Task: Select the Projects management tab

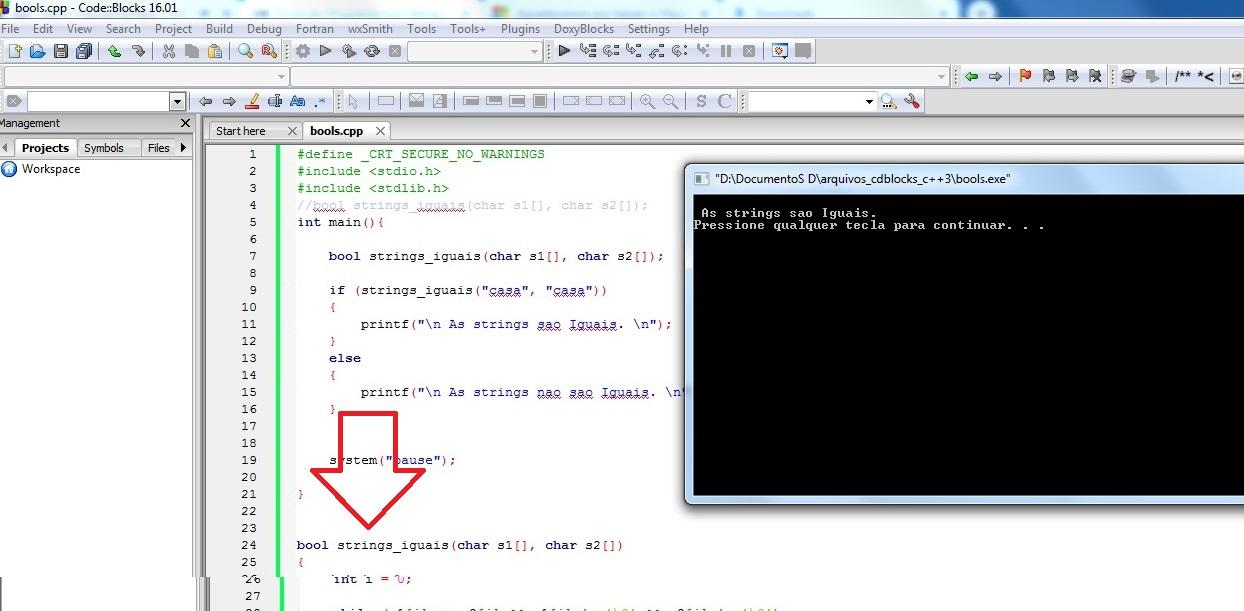Action: pos(45,148)
